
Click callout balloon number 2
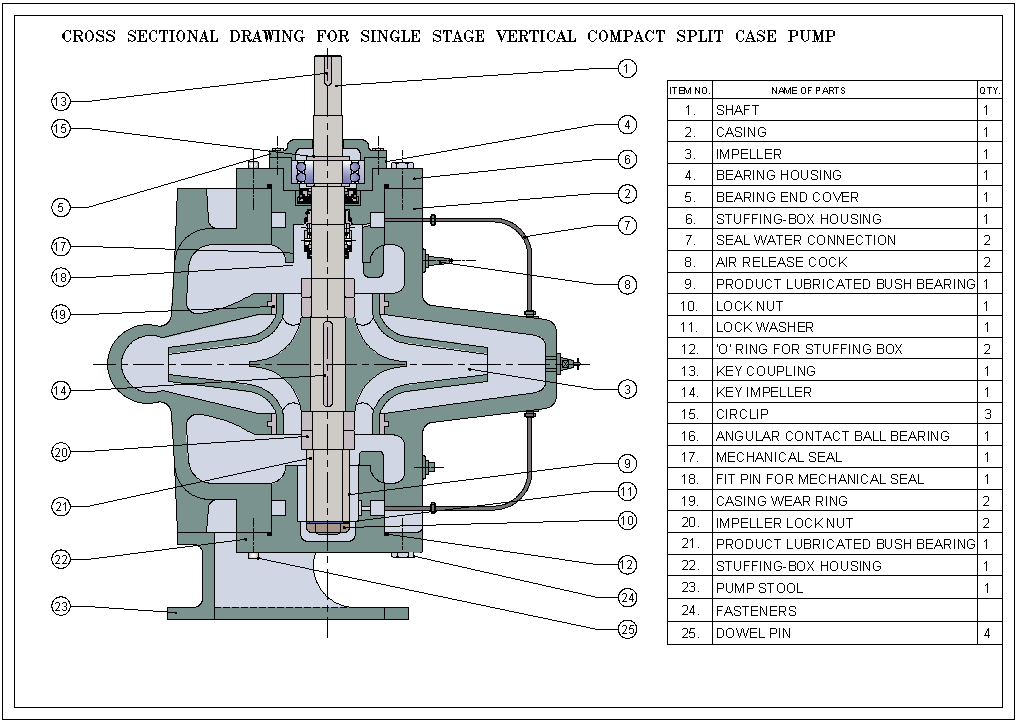point(626,194)
